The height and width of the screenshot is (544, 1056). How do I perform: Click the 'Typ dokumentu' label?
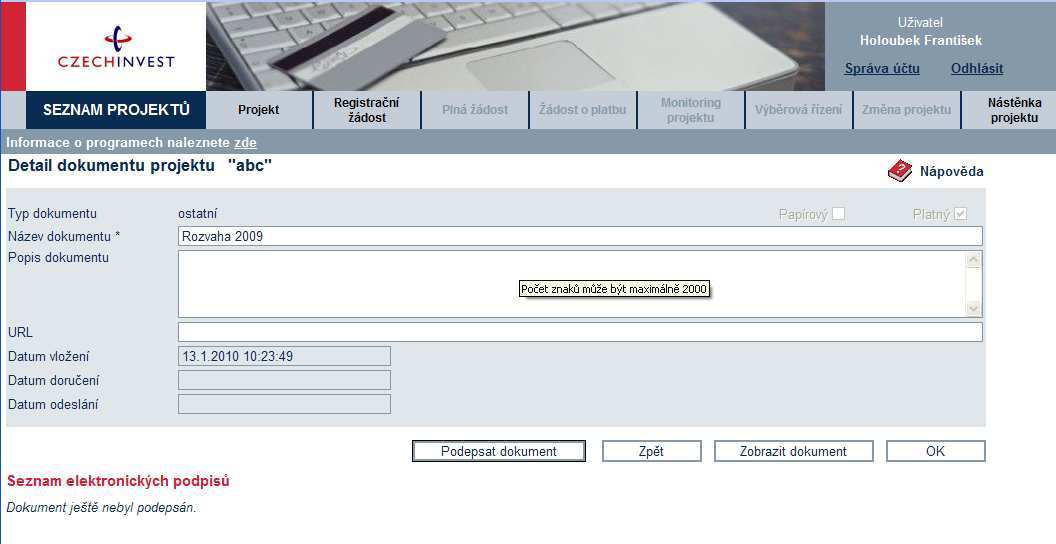53,213
